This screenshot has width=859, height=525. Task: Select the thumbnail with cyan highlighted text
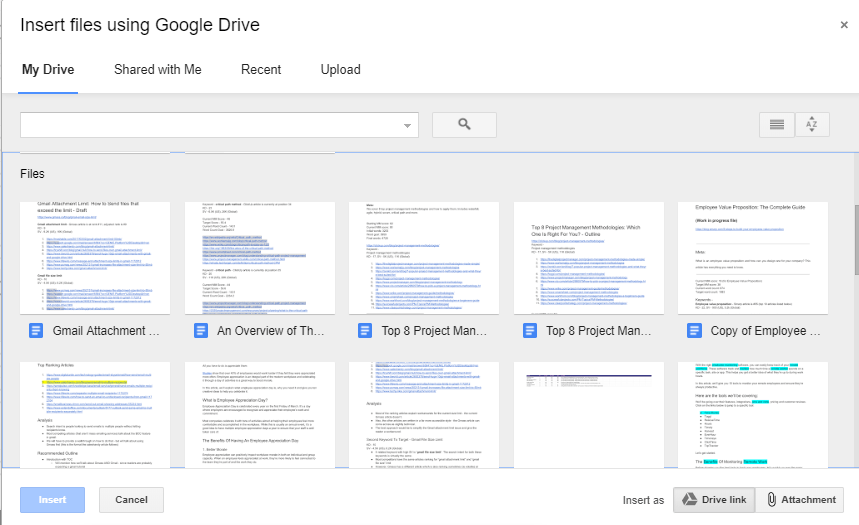click(x=753, y=415)
